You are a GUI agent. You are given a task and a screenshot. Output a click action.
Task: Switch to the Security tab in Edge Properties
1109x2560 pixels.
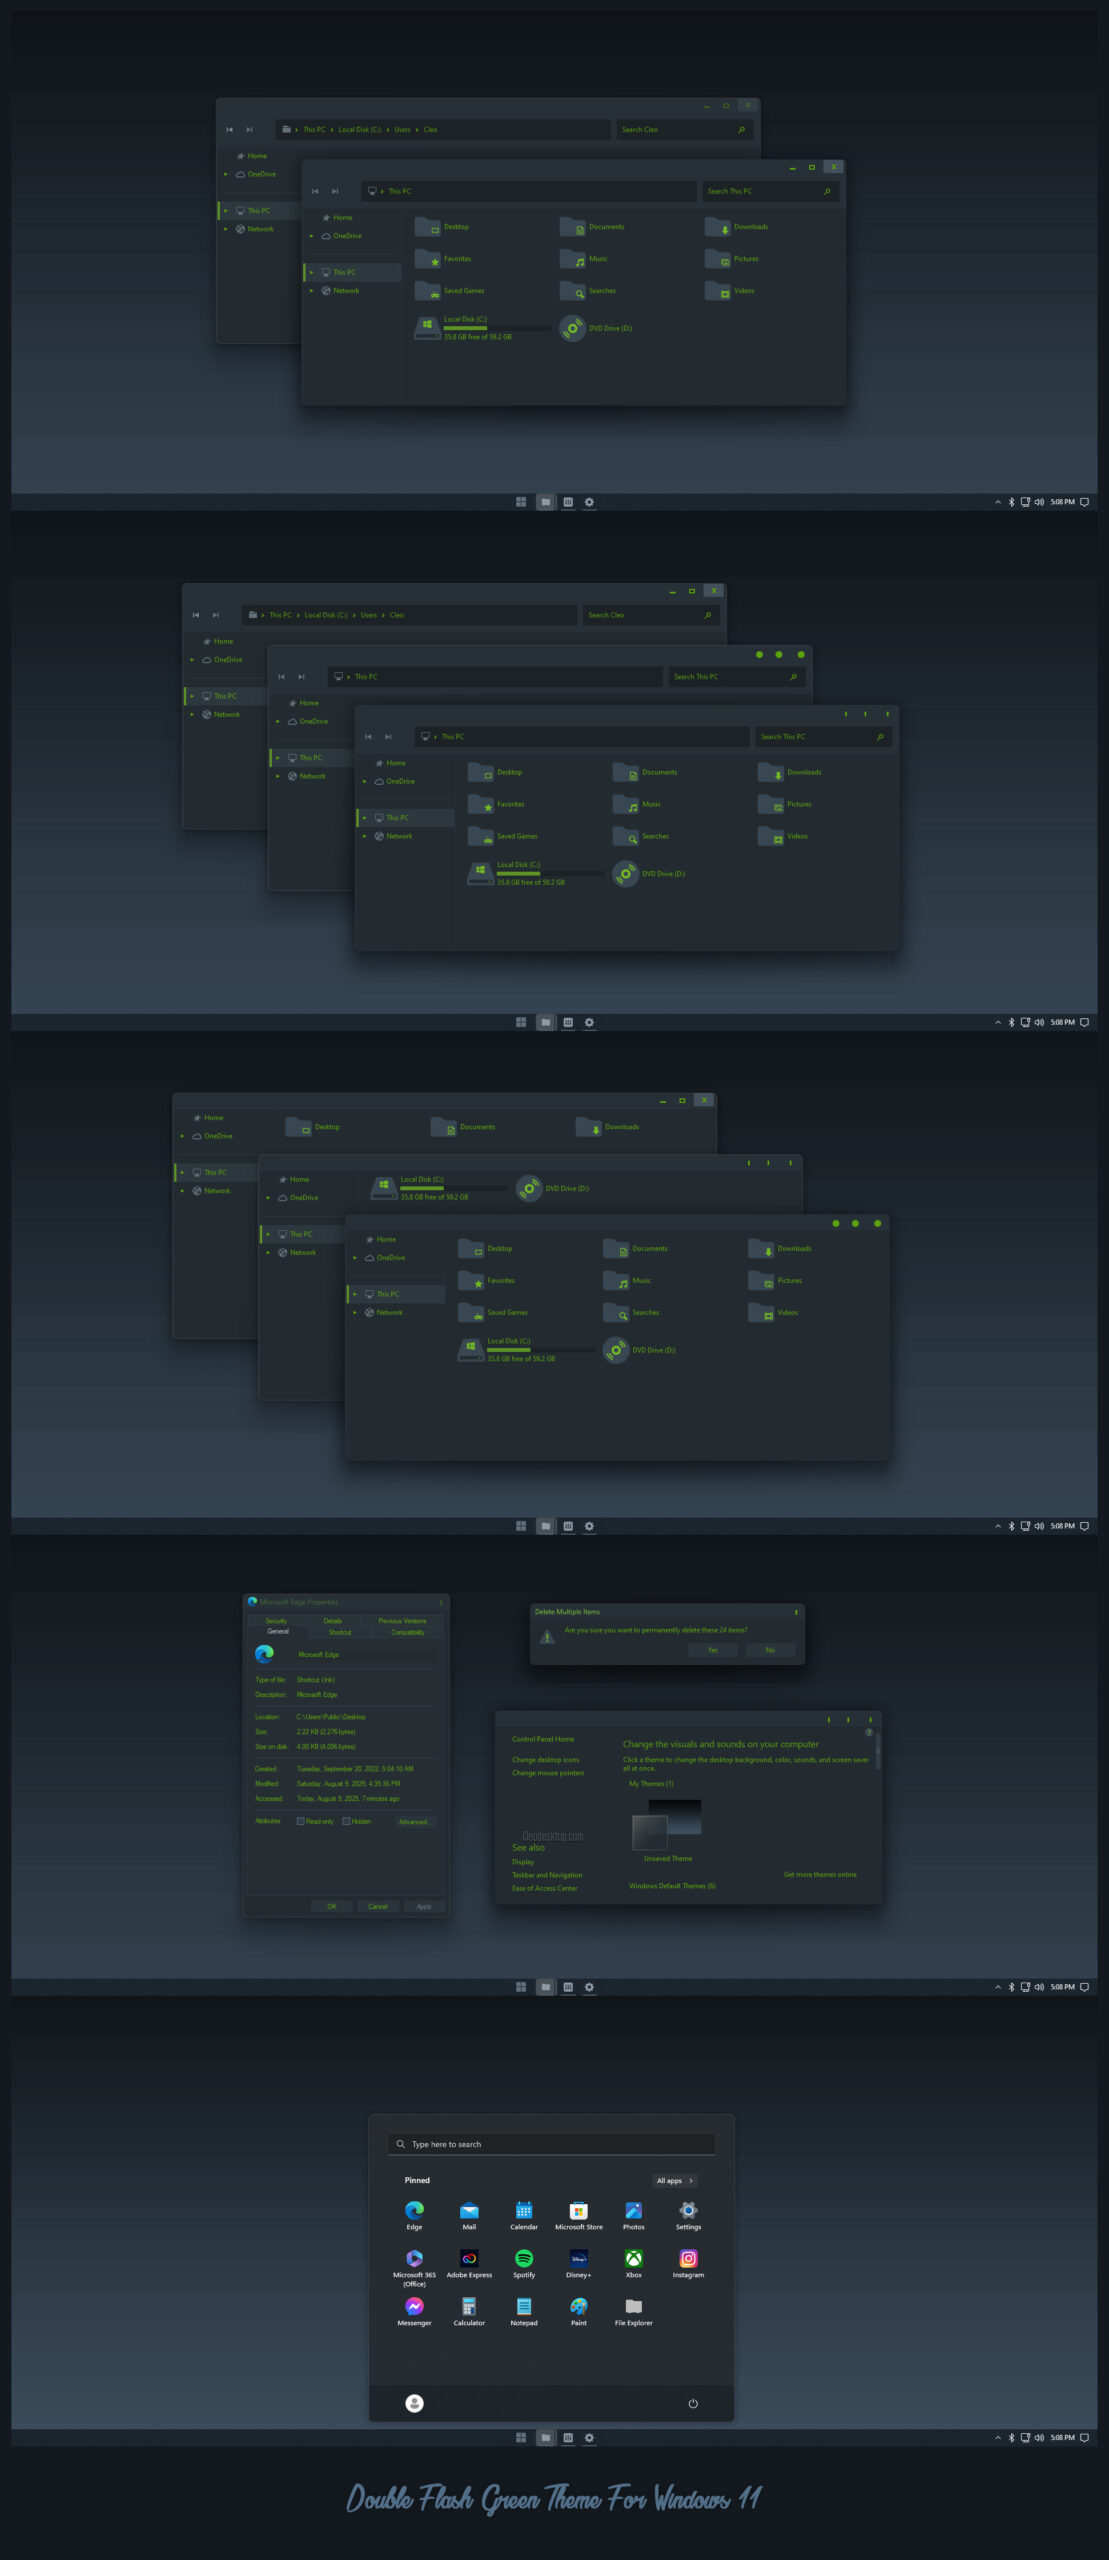click(x=276, y=1621)
